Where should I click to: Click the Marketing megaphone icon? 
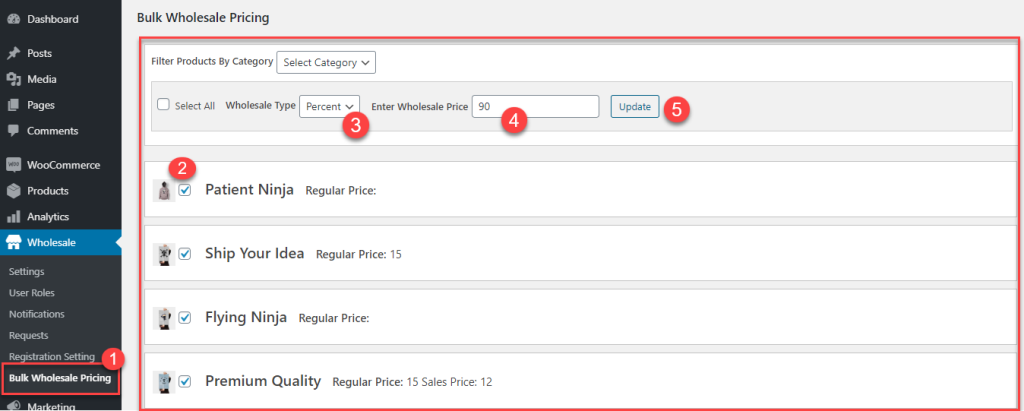click(13, 406)
